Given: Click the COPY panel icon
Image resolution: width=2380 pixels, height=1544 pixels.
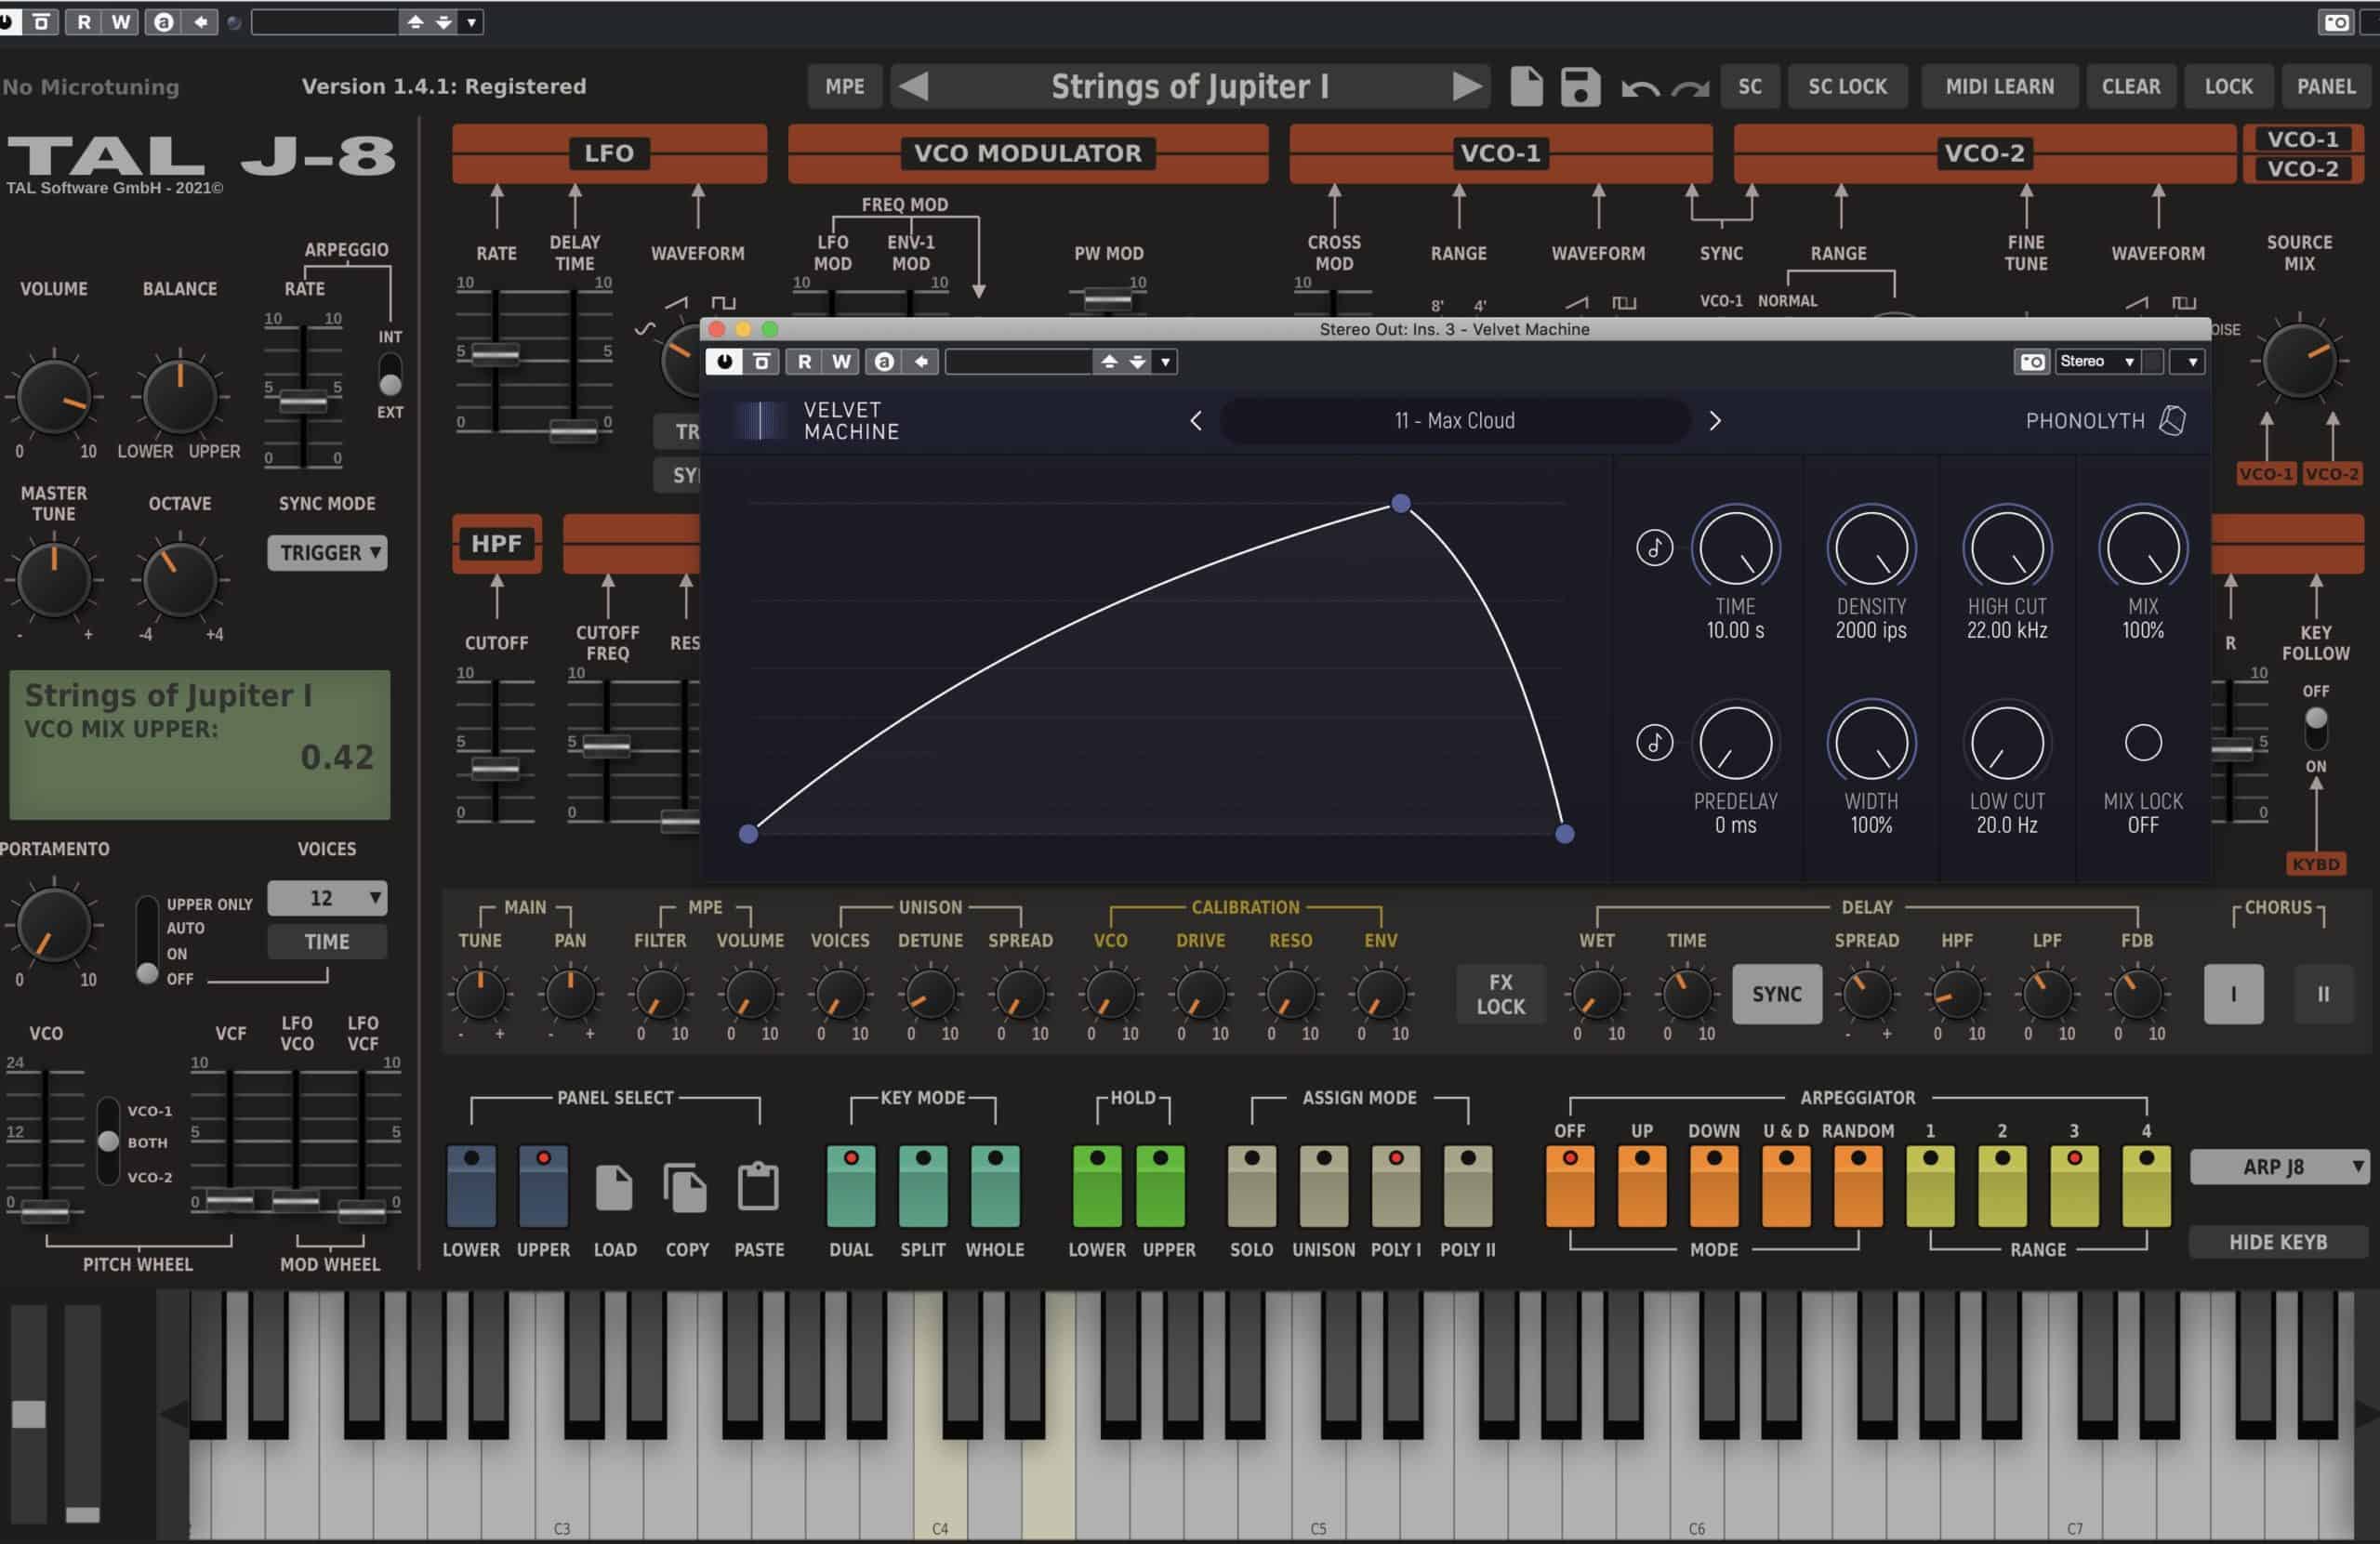Looking at the screenshot, I should [685, 1187].
